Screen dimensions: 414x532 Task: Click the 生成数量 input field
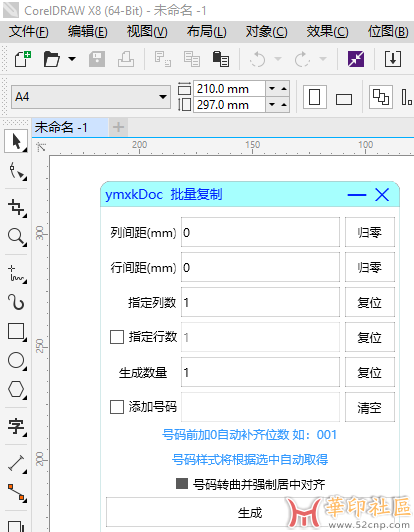[x=260, y=372]
